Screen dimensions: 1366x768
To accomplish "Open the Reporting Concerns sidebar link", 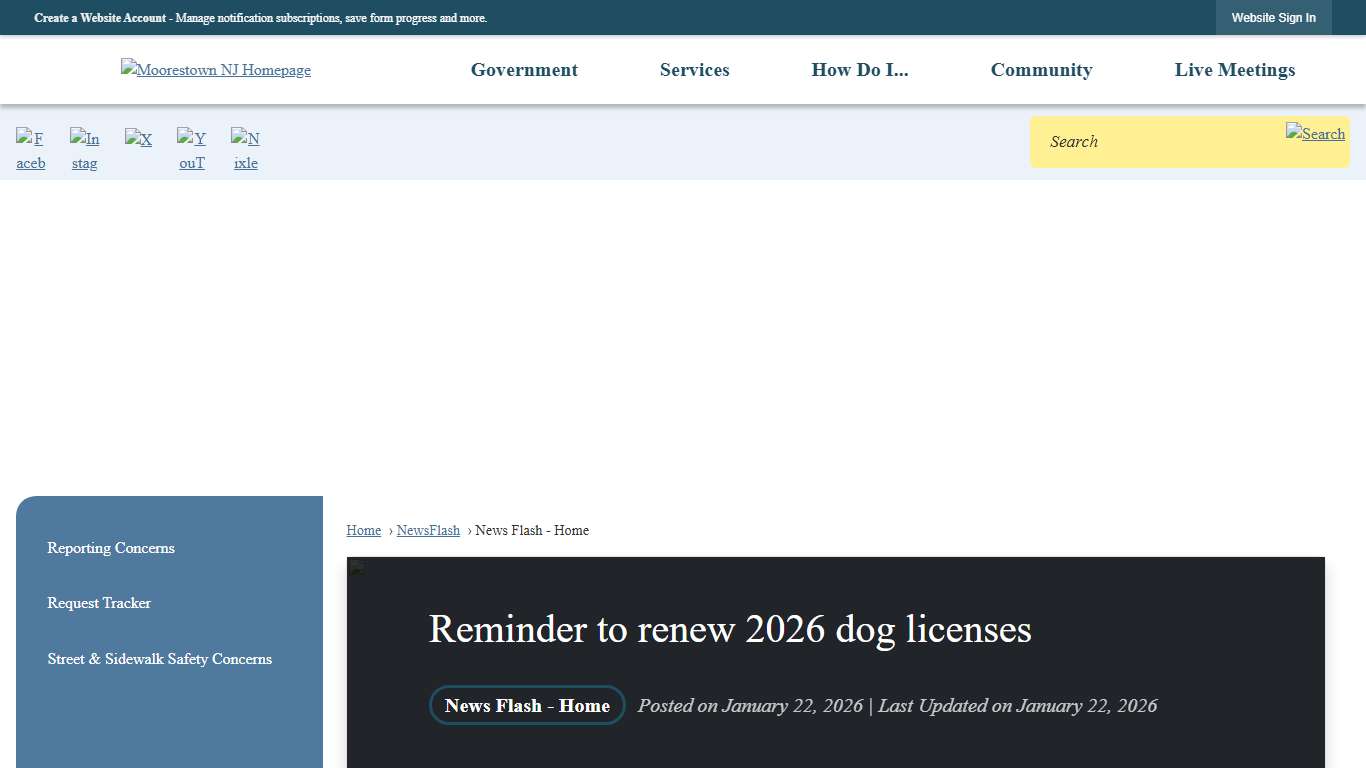I will tap(110, 548).
